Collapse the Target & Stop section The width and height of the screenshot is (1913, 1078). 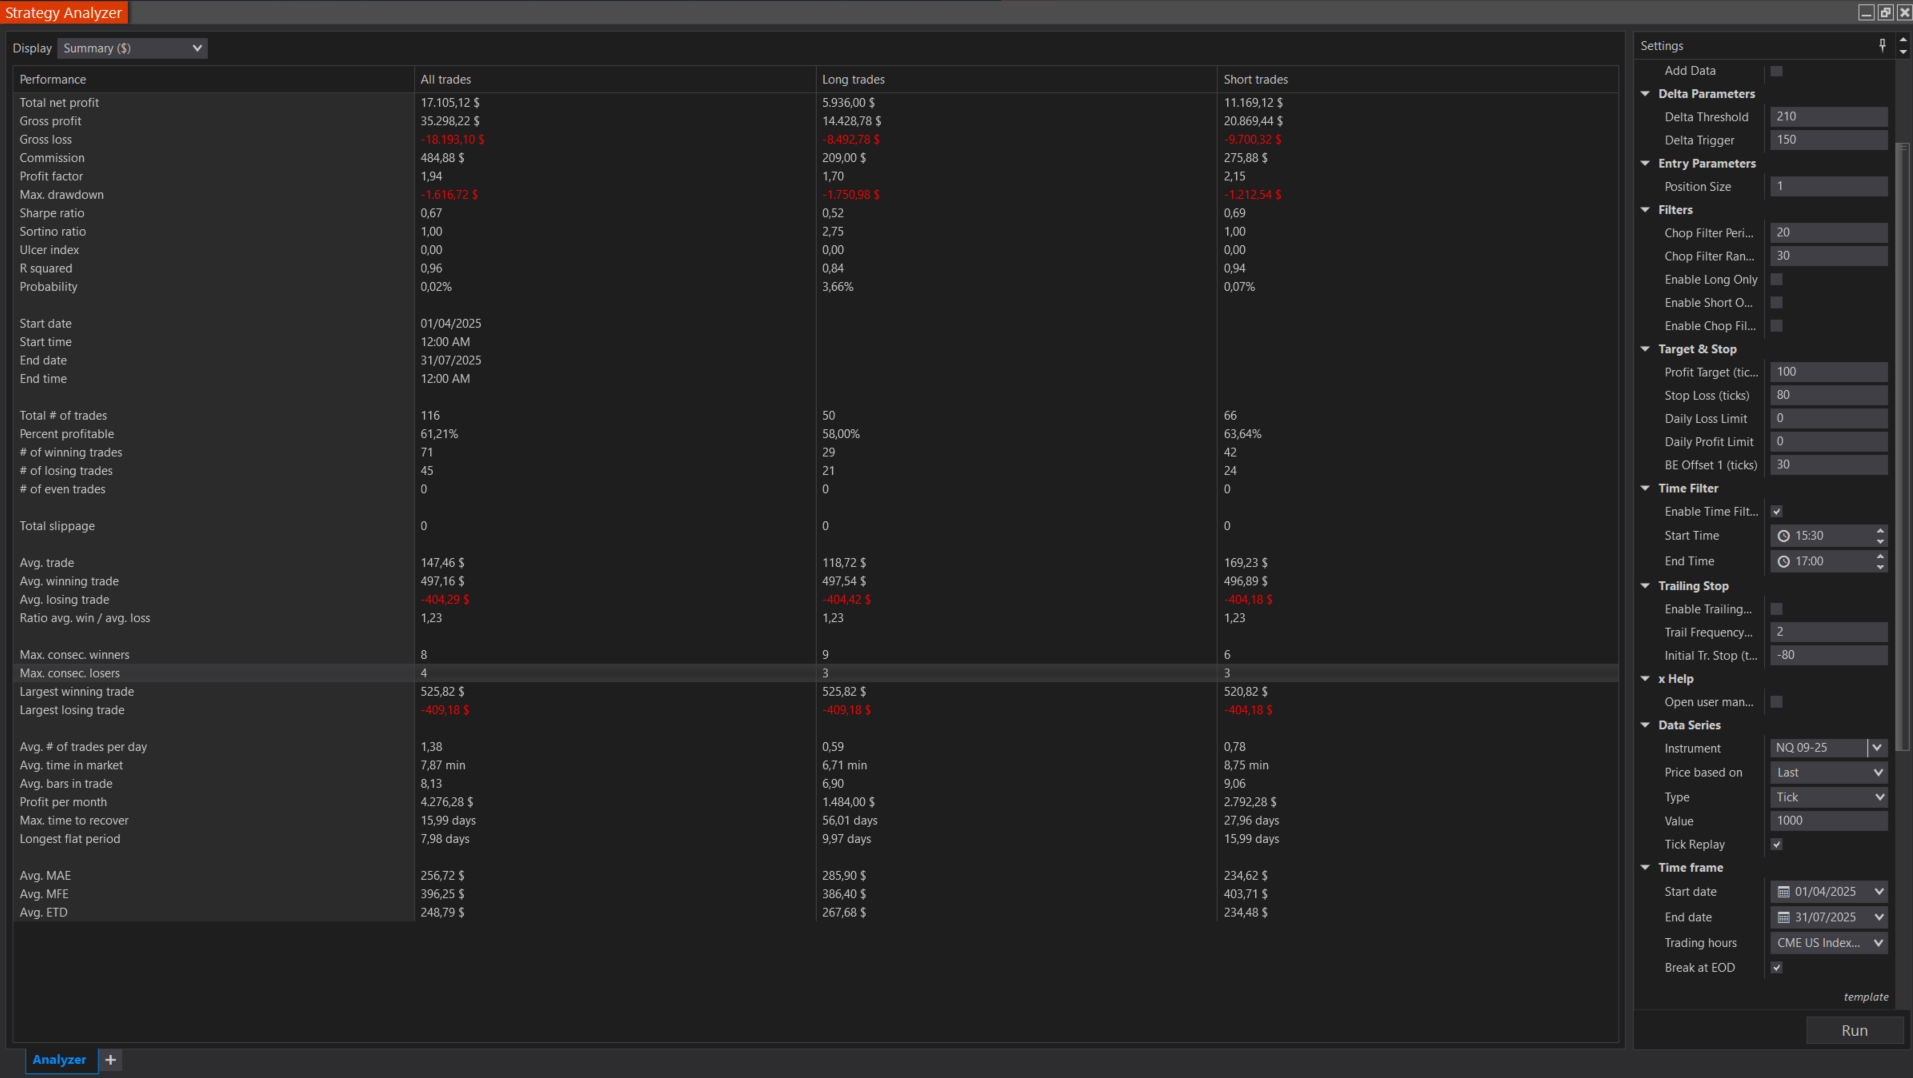(x=1645, y=349)
